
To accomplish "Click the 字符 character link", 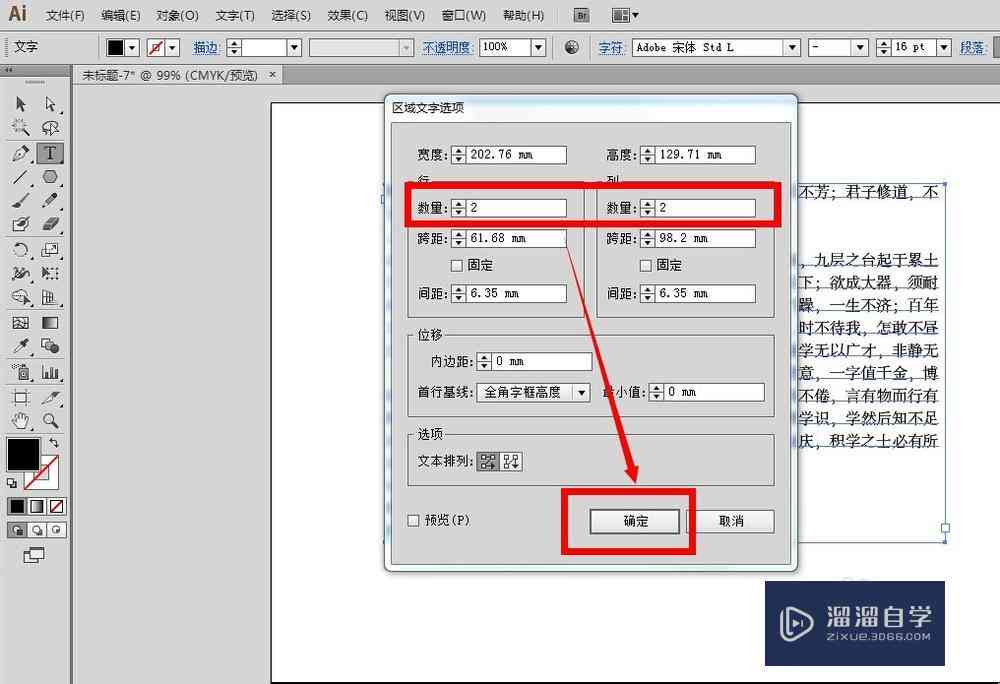I will [611, 47].
